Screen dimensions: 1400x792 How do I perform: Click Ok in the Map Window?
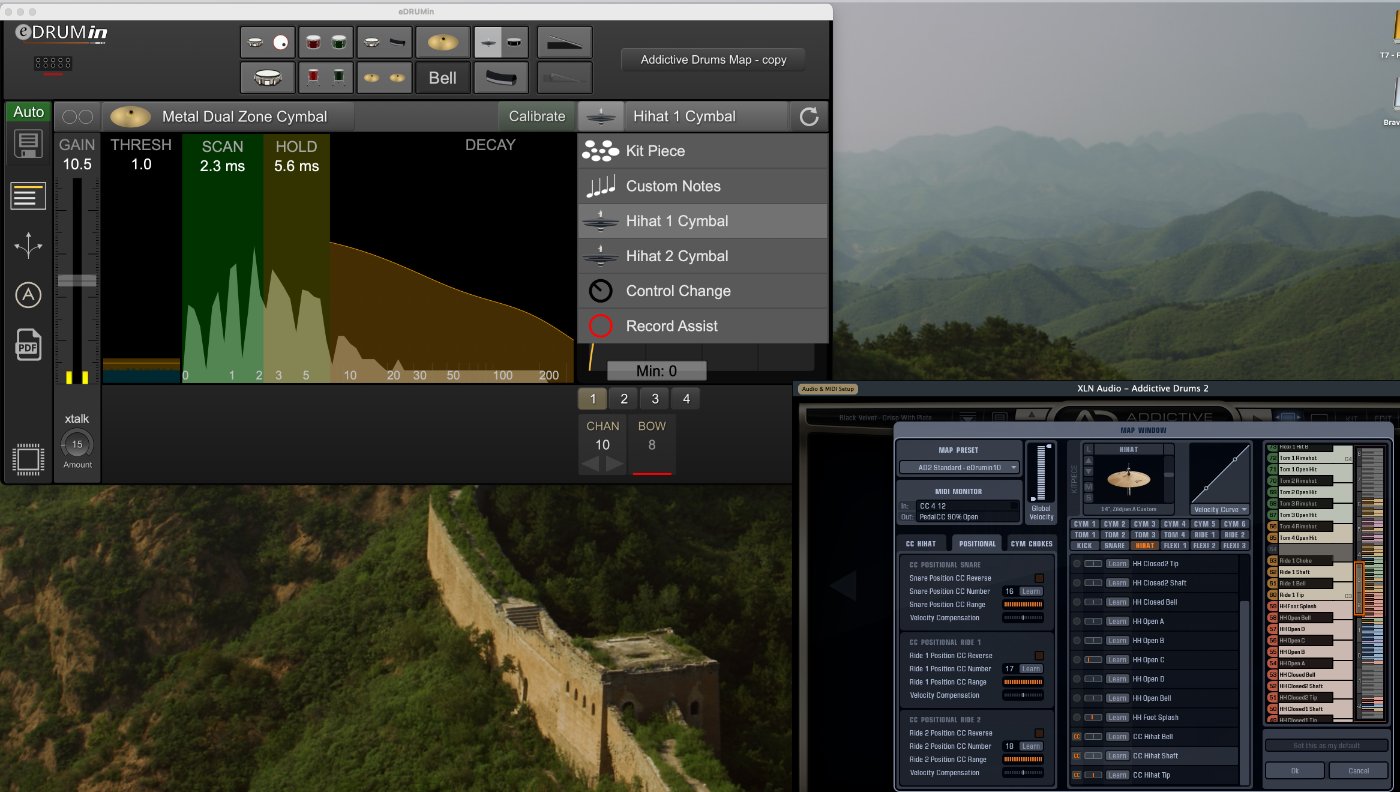click(1294, 771)
